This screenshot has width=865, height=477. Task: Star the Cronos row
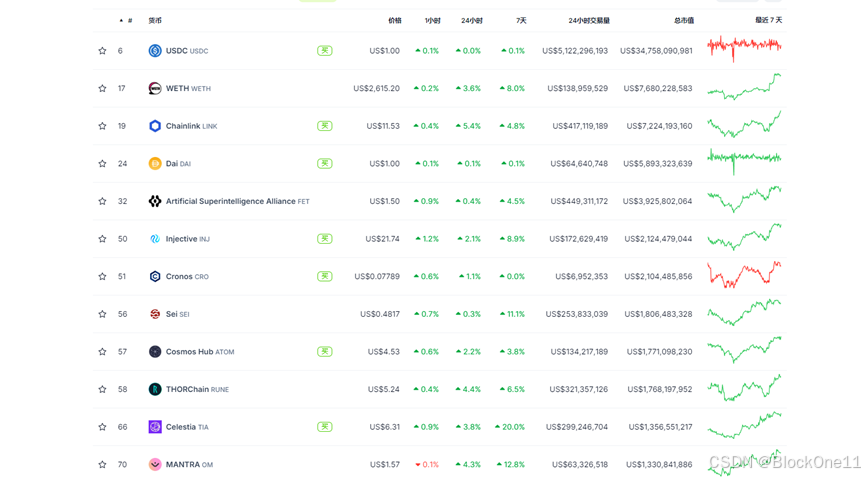click(102, 276)
